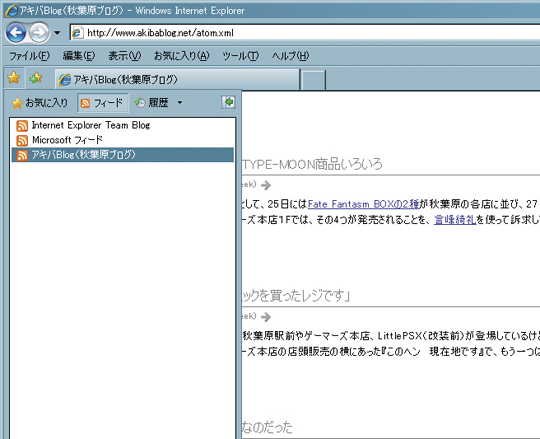Viewport: 540px width, 439px height.
Task: Open the recent pages dropdown arrow
Action: coord(57,33)
